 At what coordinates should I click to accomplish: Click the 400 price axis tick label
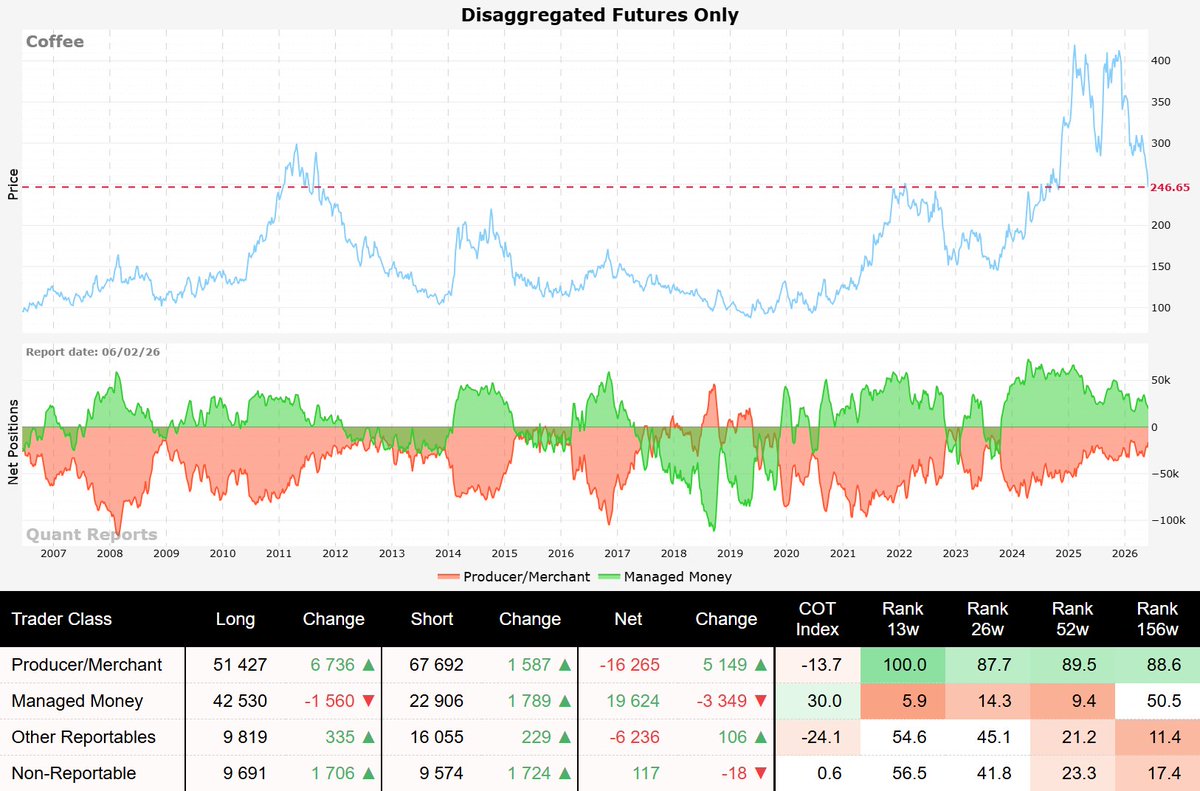pyautogui.click(x=1160, y=60)
